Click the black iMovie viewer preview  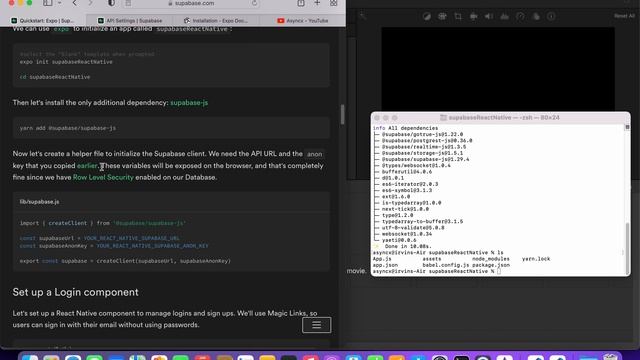pyautogui.click(x=498, y=69)
